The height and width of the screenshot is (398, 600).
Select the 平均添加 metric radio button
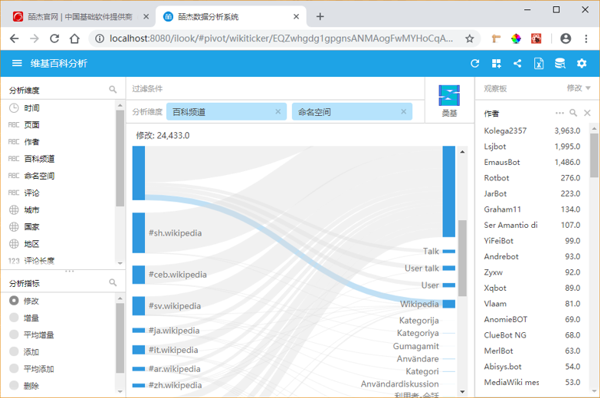(x=14, y=368)
